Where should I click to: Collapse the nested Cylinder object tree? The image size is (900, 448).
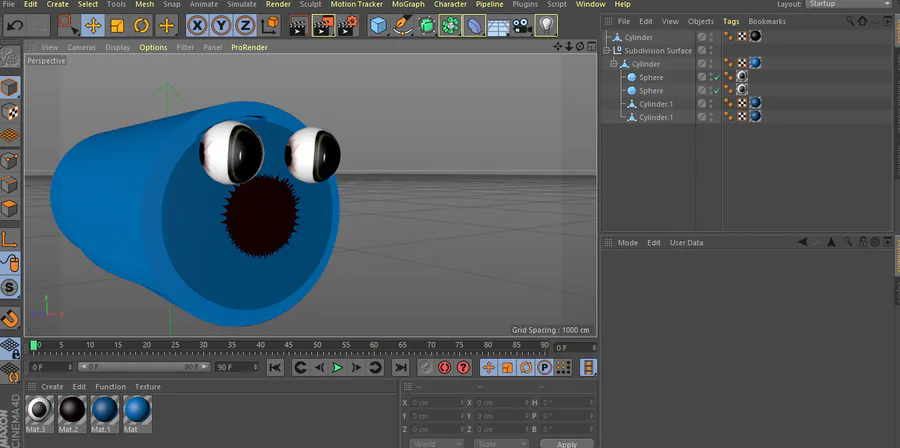pos(613,64)
